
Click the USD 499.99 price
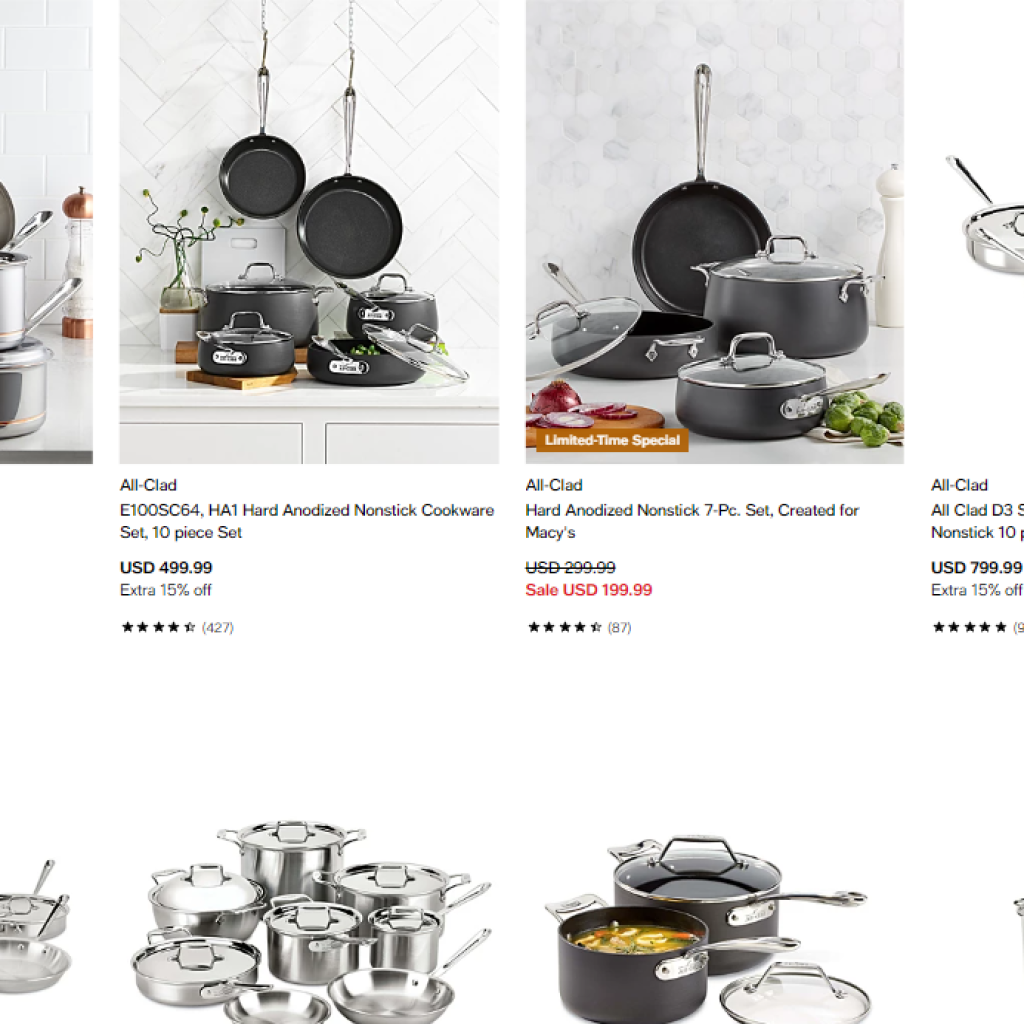click(x=166, y=568)
